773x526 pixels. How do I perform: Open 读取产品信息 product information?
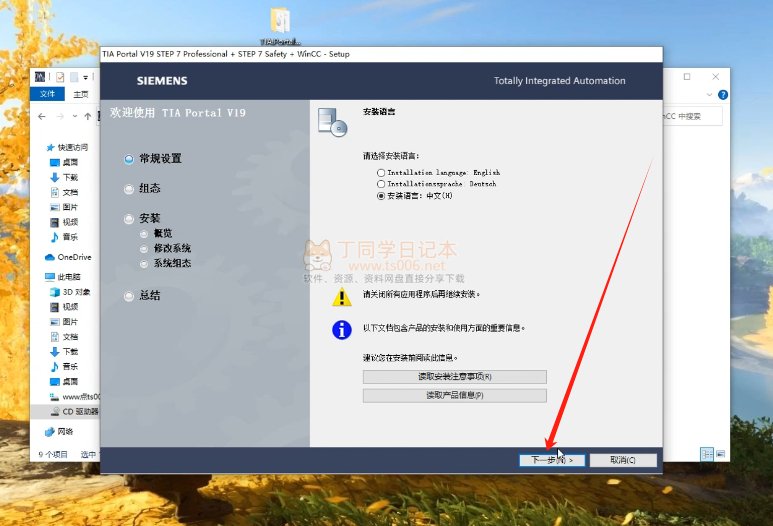(455, 395)
